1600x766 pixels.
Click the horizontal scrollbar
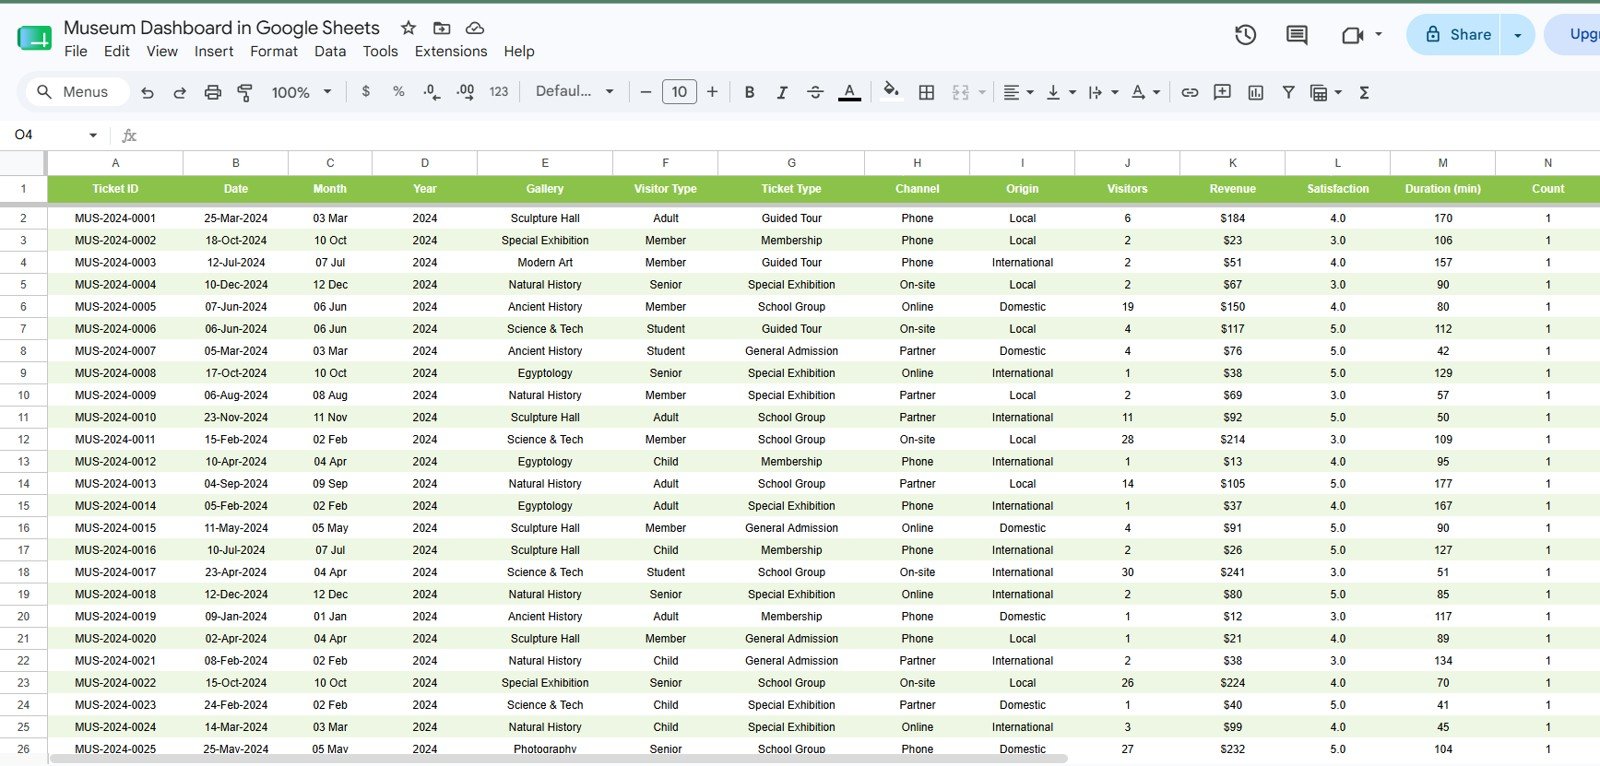coord(558,759)
